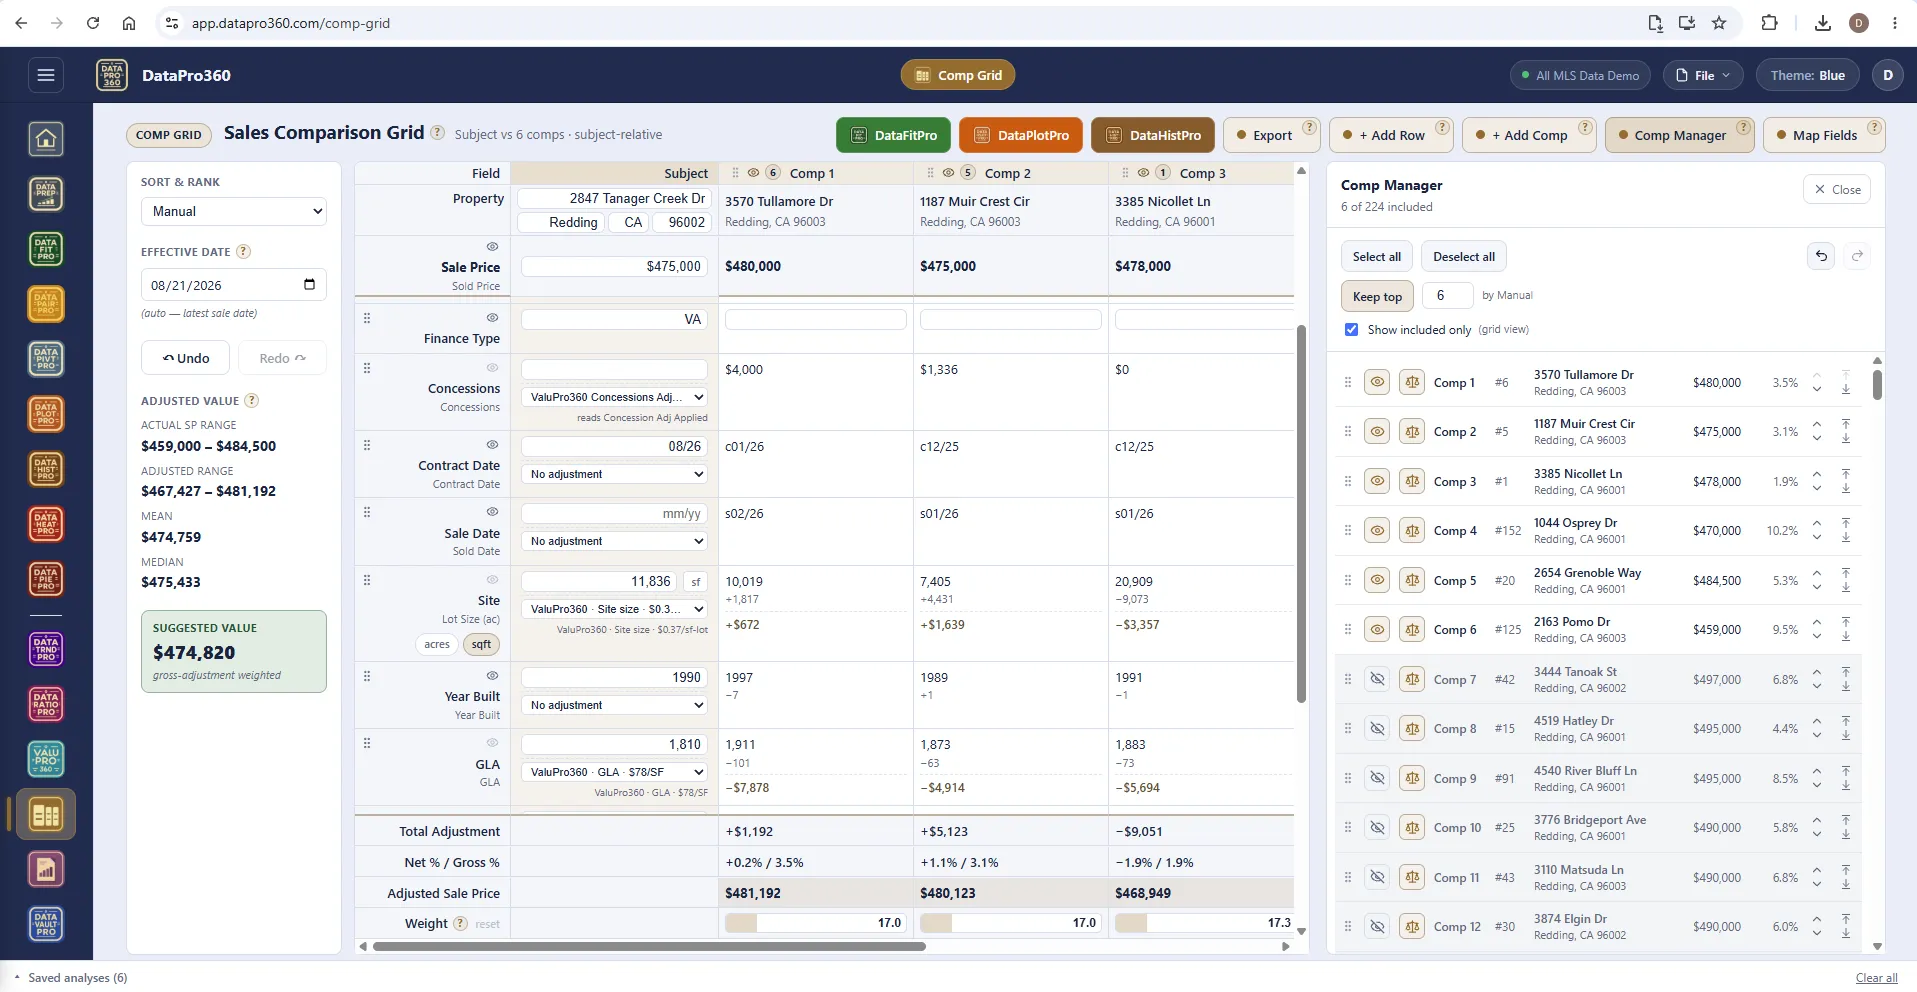Screen dimensions: 1917x992
Task: Open the DataFitPro tab button
Action: pos(894,135)
